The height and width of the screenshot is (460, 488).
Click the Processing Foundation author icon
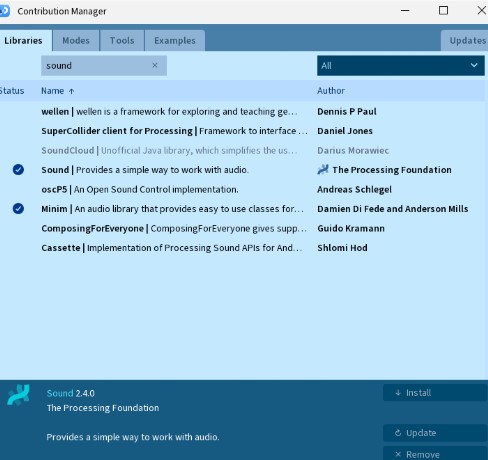(x=323, y=170)
